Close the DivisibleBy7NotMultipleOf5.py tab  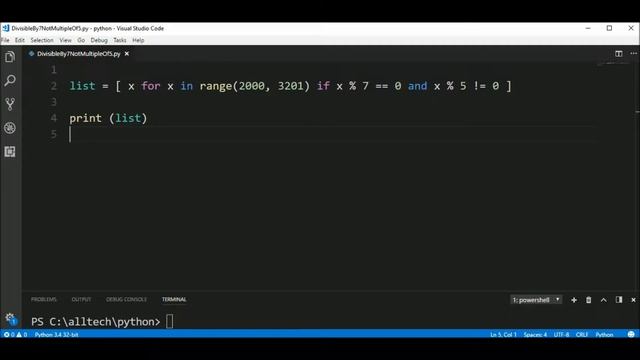[x=127, y=53]
